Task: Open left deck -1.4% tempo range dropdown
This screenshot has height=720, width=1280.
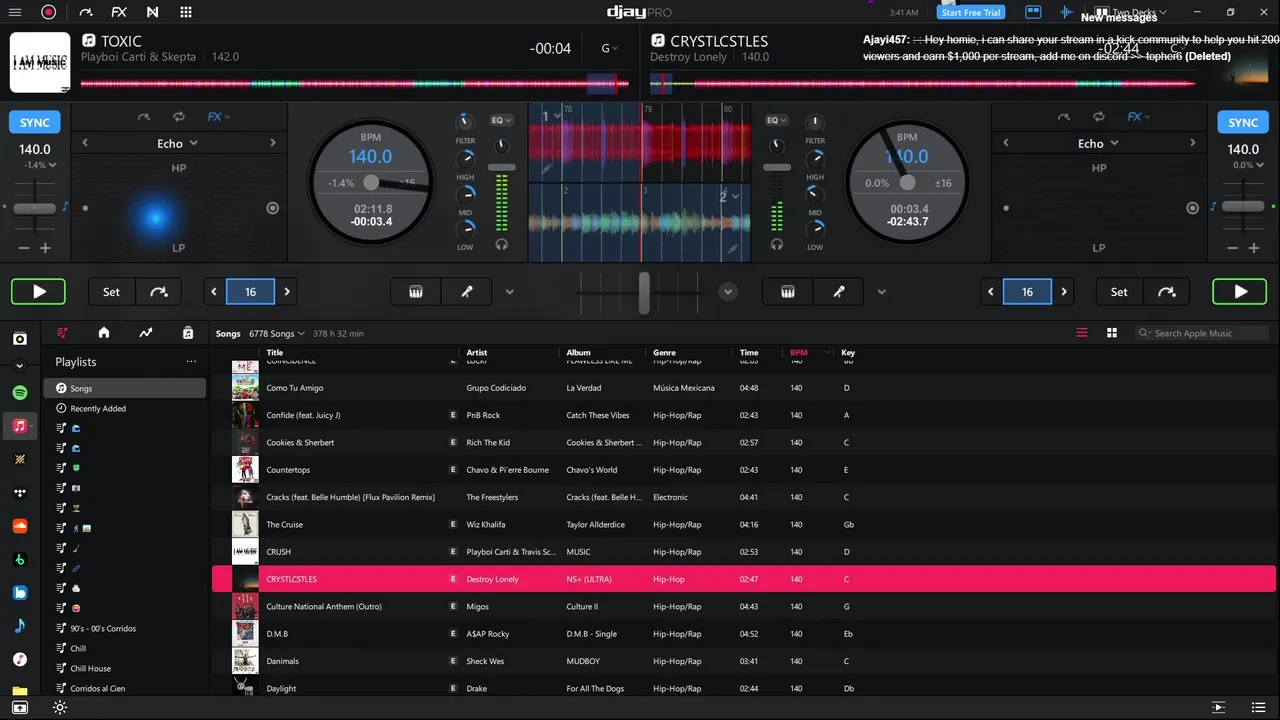Action: point(40,165)
